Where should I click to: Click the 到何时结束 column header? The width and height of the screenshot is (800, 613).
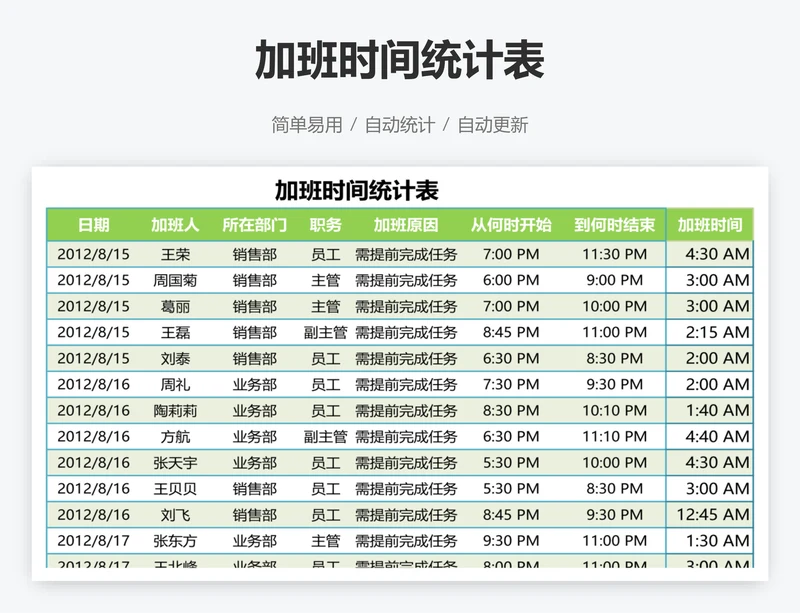pyautogui.click(x=614, y=225)
